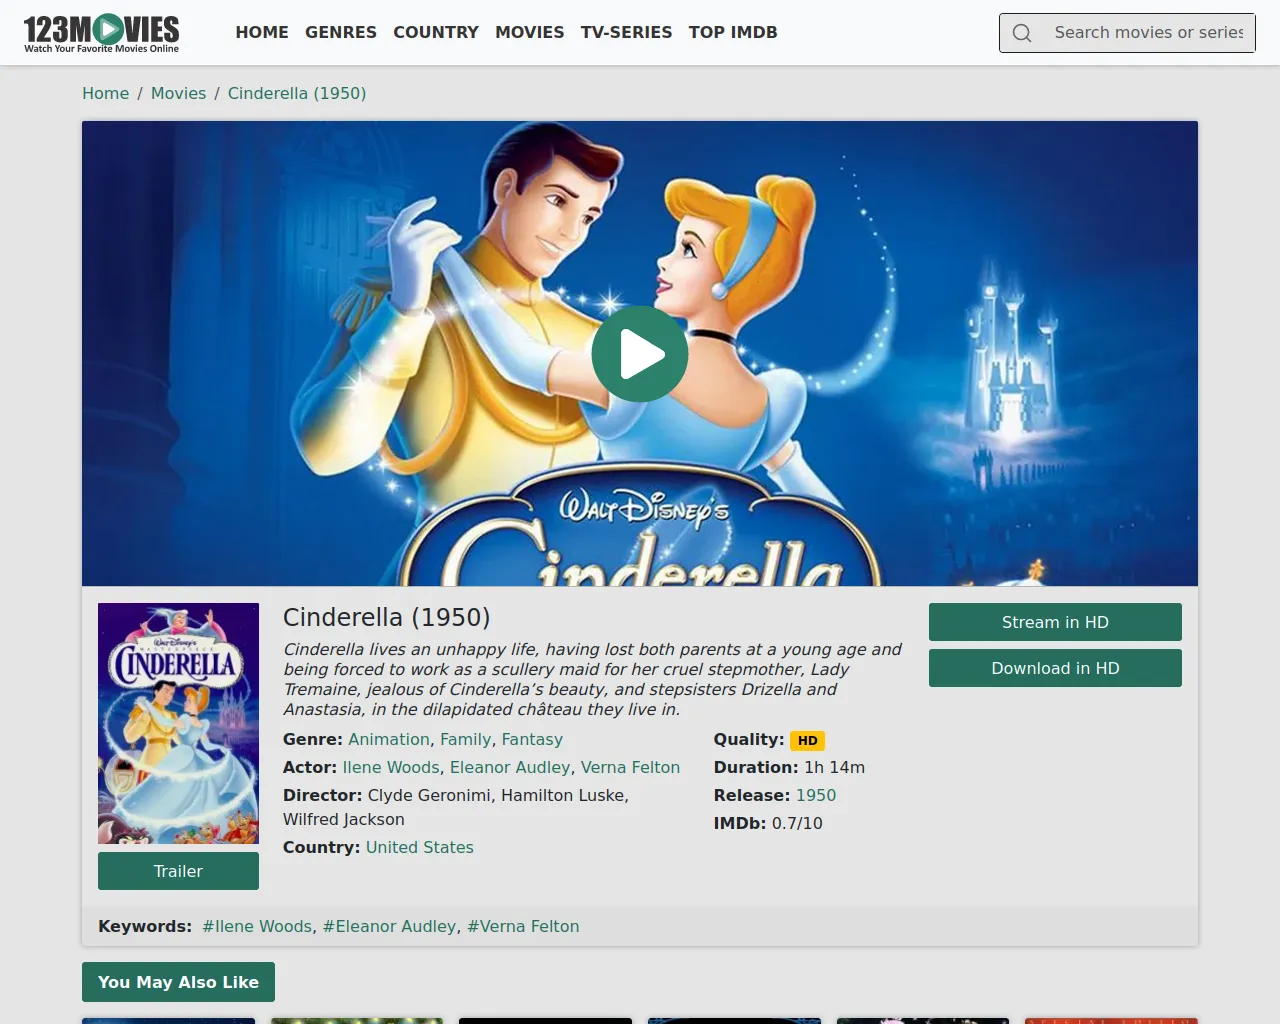Viewport: 1280px width, 1024px height.
Task: Open actor Ilene Woods link
Action: (391, 767)
